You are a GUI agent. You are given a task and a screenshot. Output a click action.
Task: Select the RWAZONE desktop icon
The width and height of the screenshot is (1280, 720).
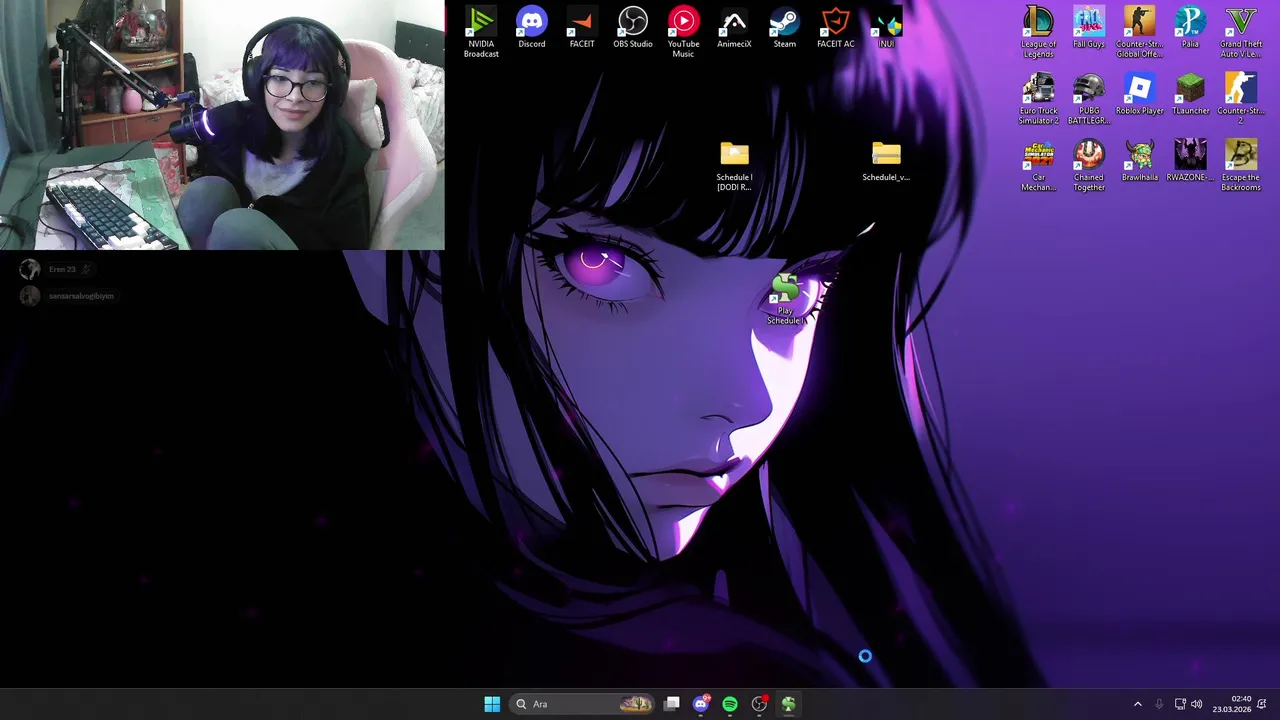pos(1190,162)
